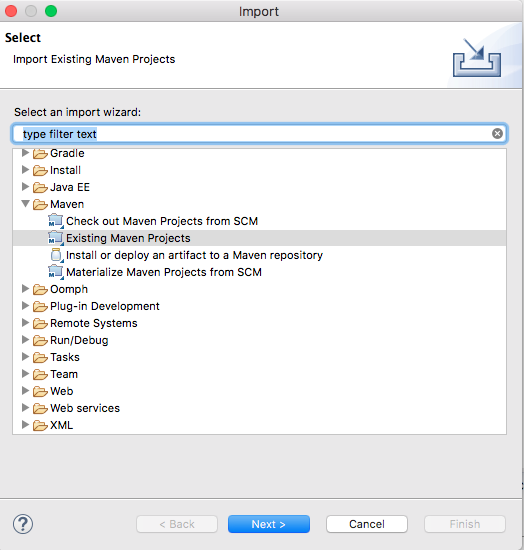Select the Remote Systems folder
This screenshot has width=524, height=550.
tap(94, 323)
